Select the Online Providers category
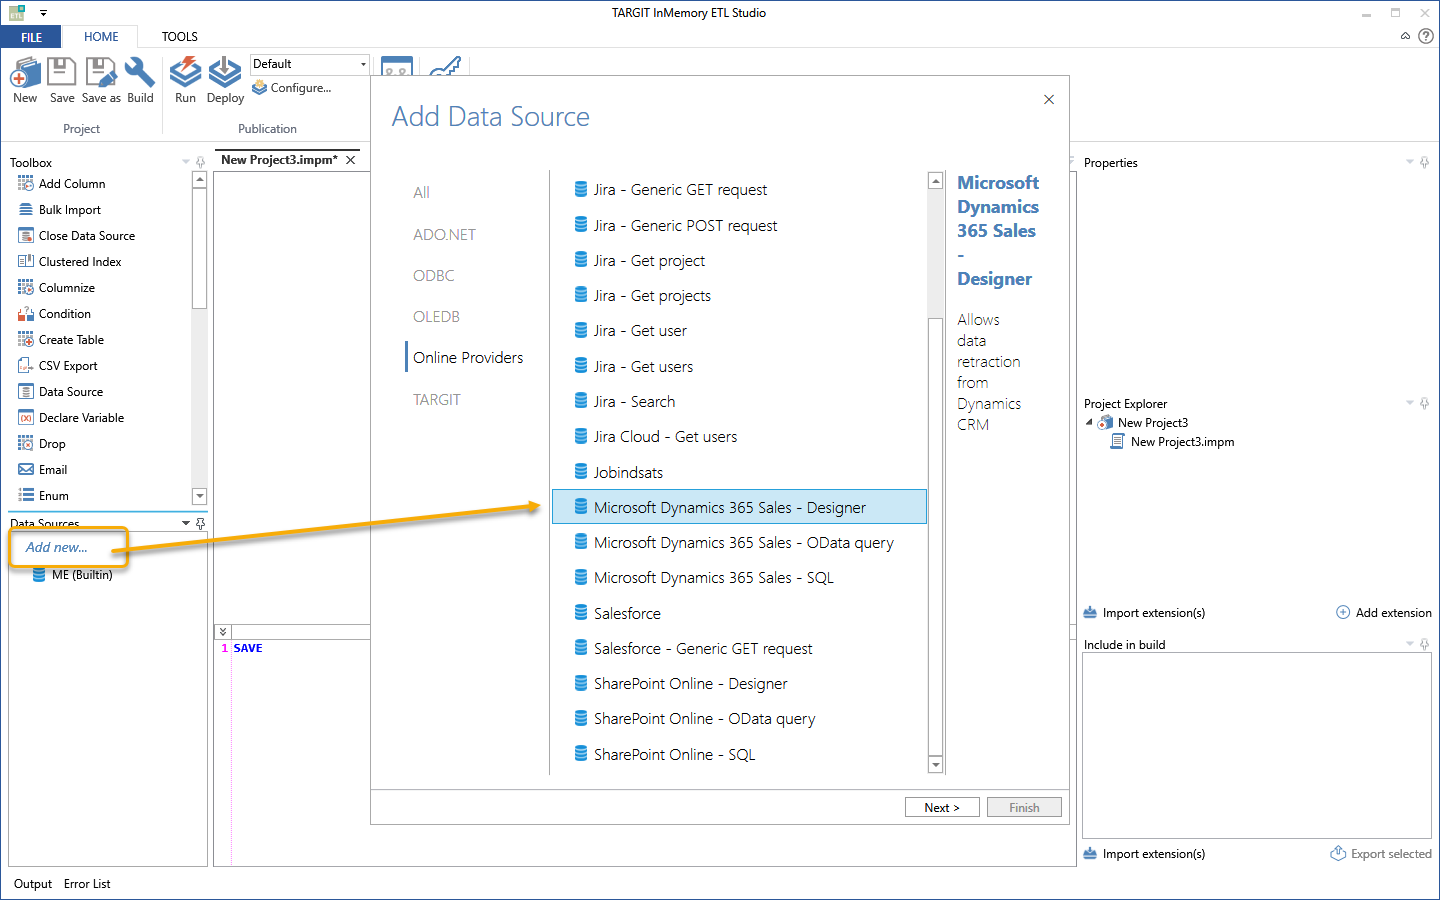The width and height of the screenshot is (1440, 900). 468,358
